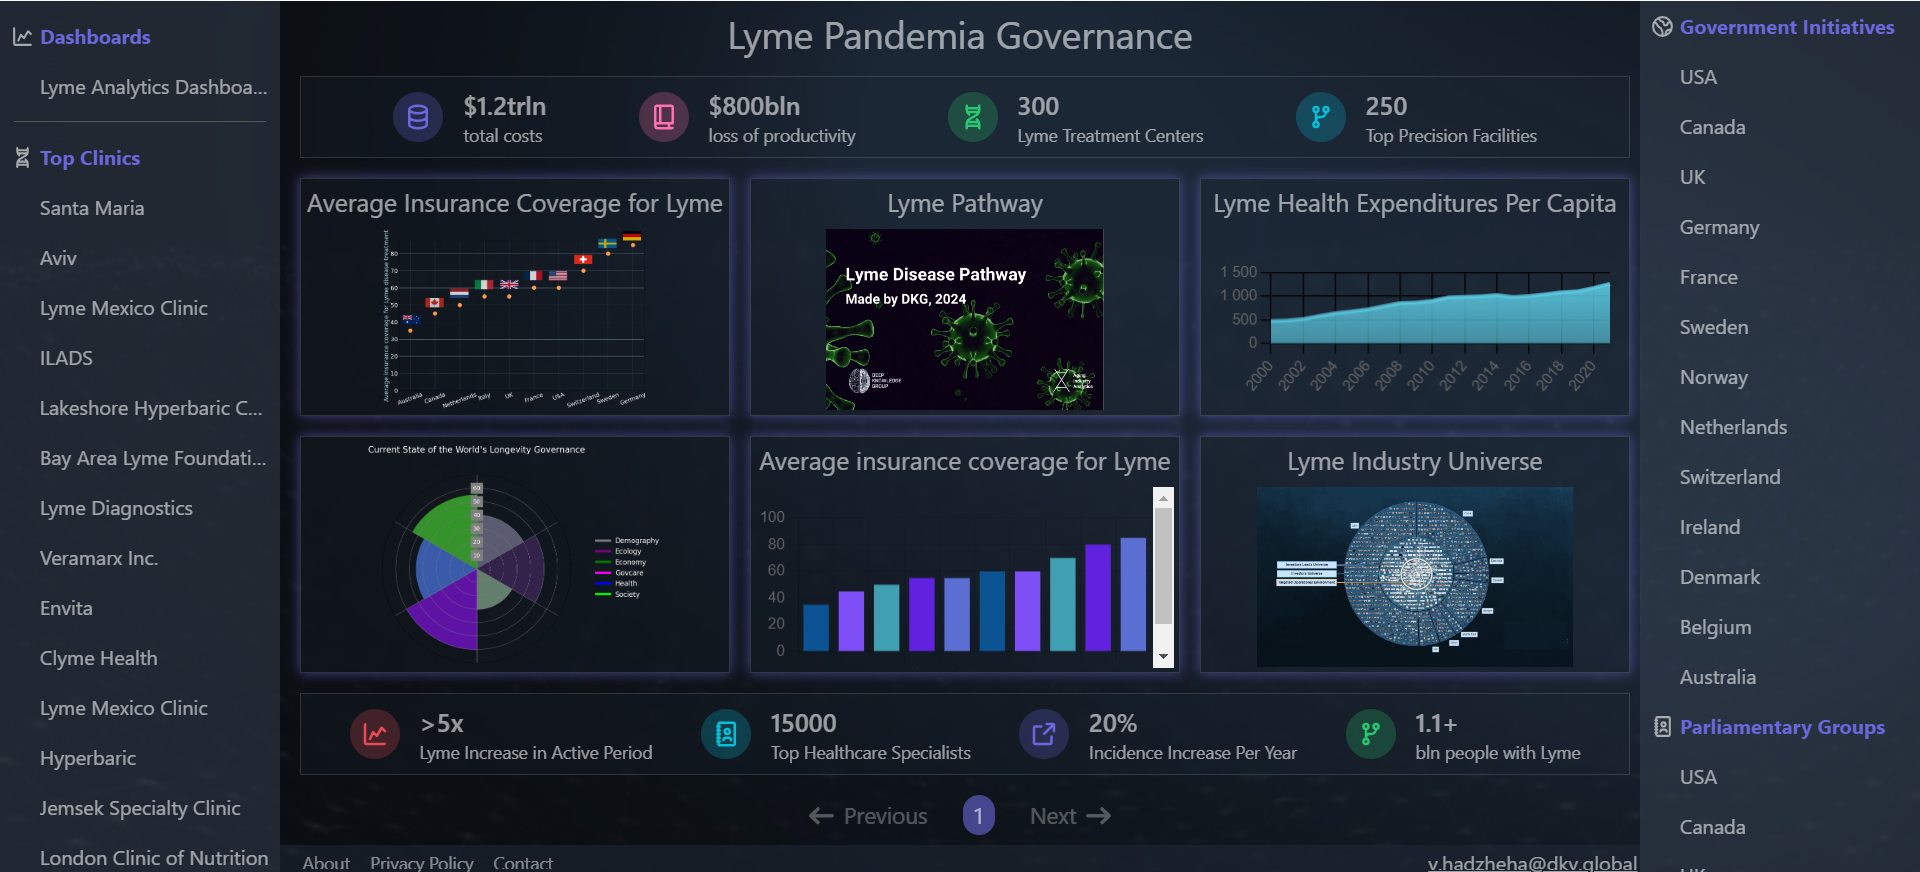Open the Lyme Industry Universe image
Screen dimensions: 1920x872
point(1414,577)
